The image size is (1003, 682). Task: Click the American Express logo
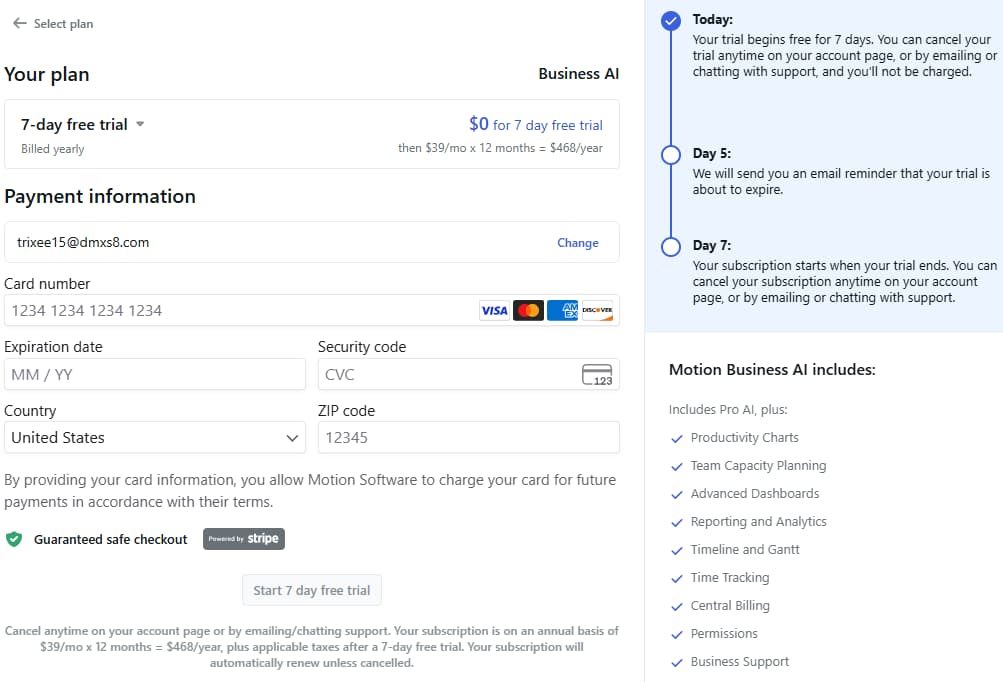tap(562, 310)
